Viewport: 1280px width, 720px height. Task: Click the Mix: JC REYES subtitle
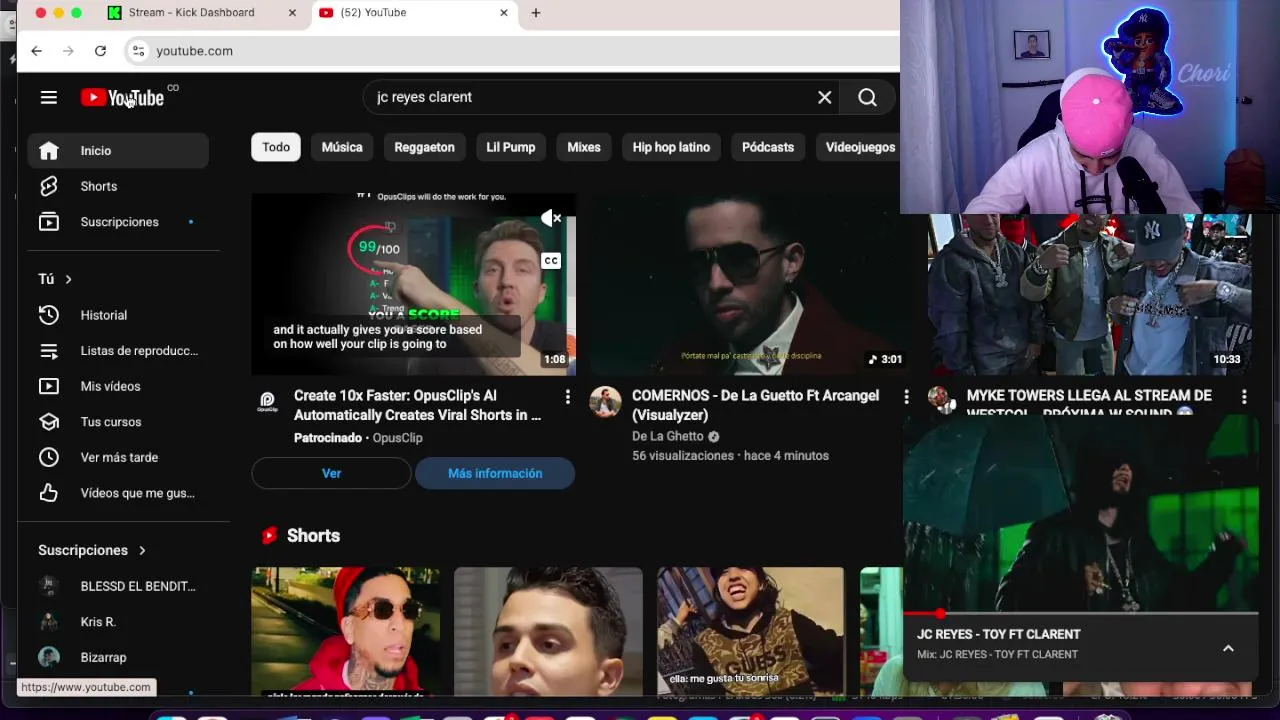click(997, 654)
